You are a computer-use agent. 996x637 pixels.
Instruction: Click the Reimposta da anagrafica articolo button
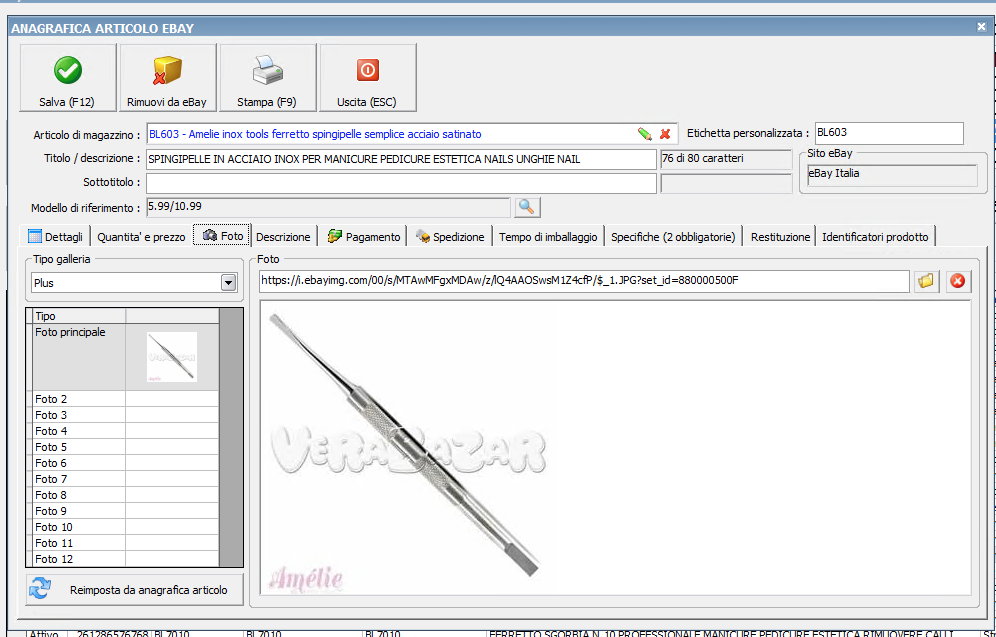click(135, 590)
